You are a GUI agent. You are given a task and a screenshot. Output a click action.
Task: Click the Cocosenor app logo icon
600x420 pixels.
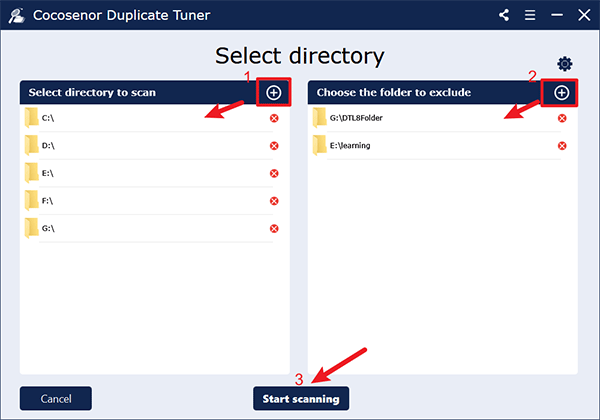click(x=17, y=15)
